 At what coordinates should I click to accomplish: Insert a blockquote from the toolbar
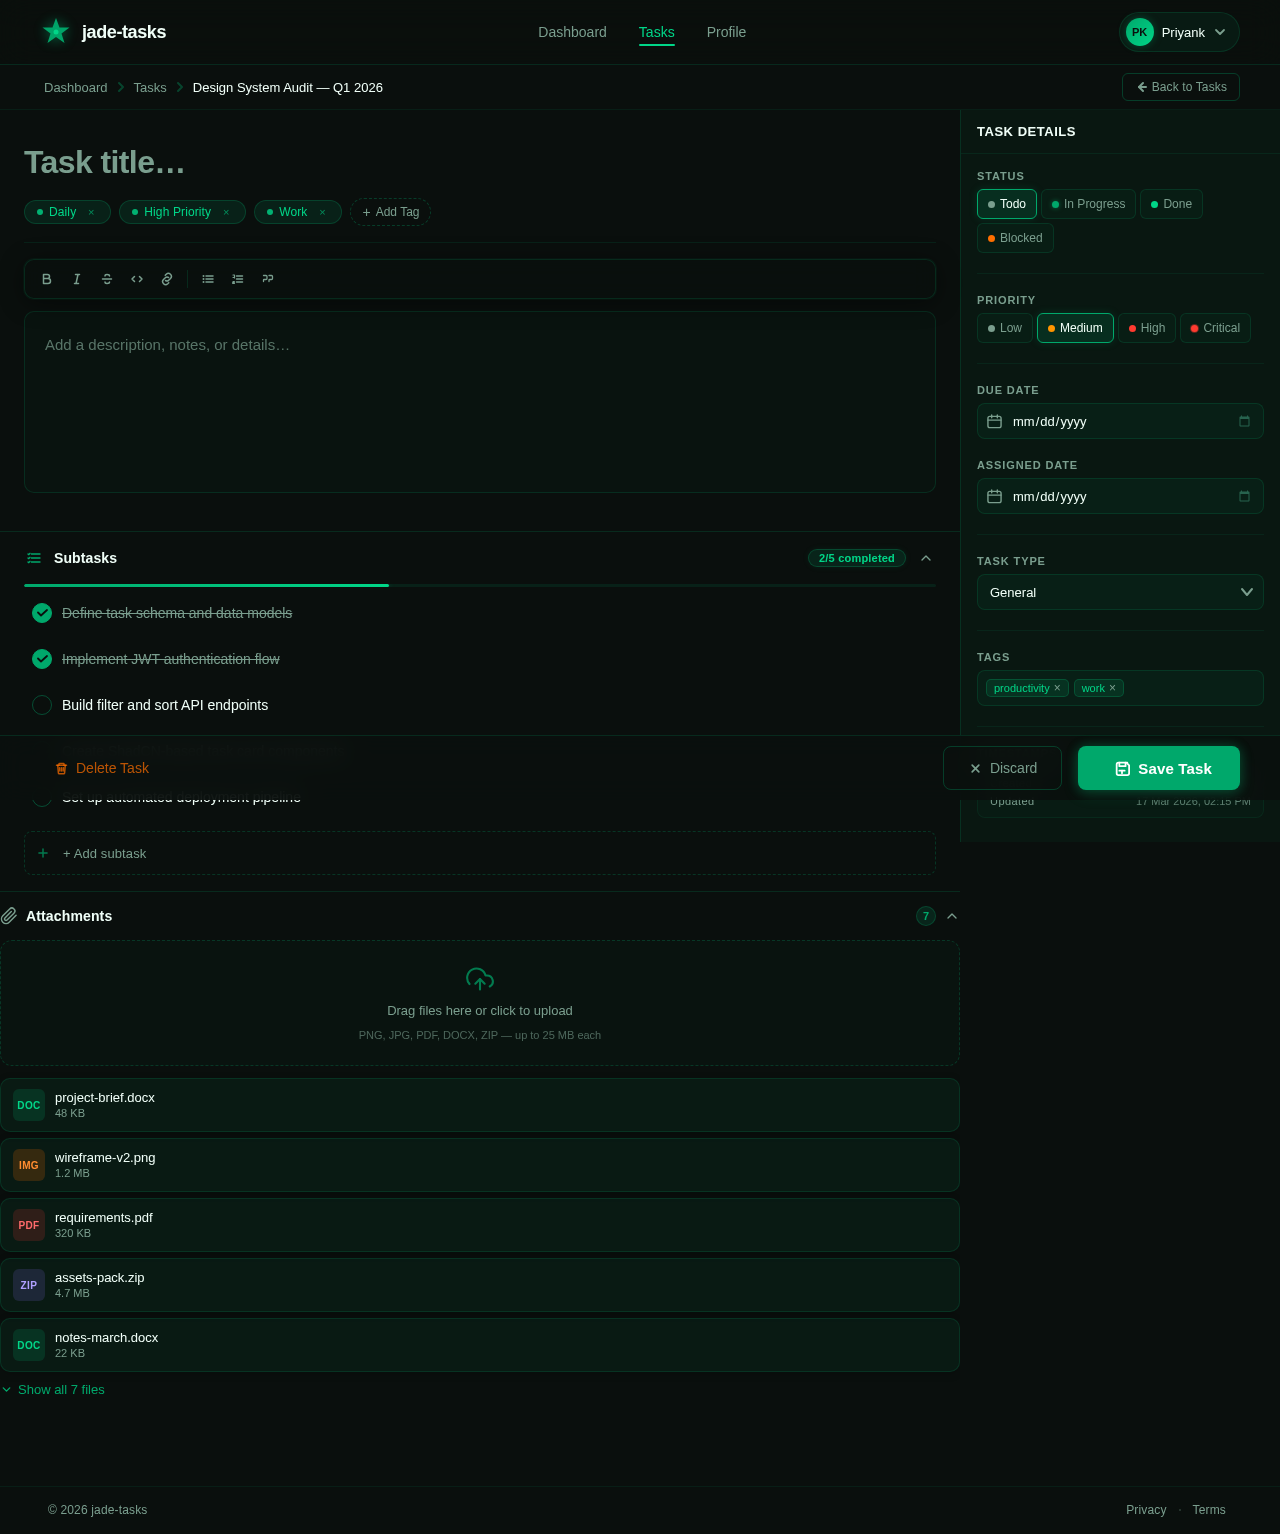[267, 279]
